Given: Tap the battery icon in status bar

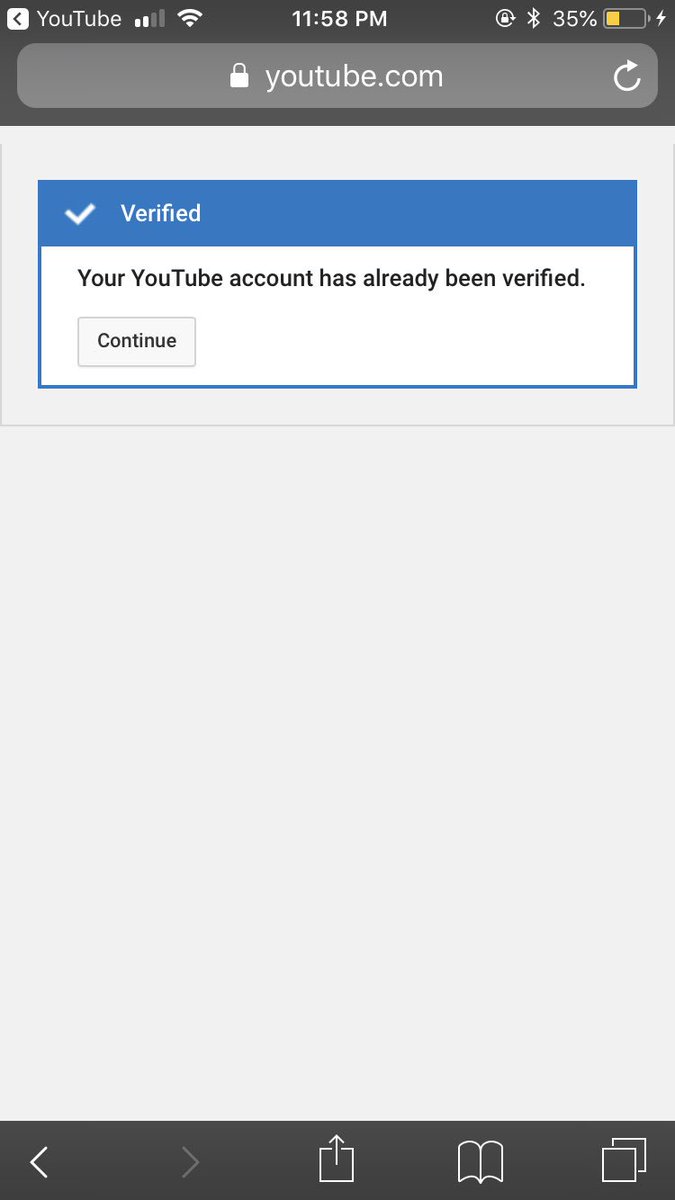Looking at the screenshot, I should 627,18.
